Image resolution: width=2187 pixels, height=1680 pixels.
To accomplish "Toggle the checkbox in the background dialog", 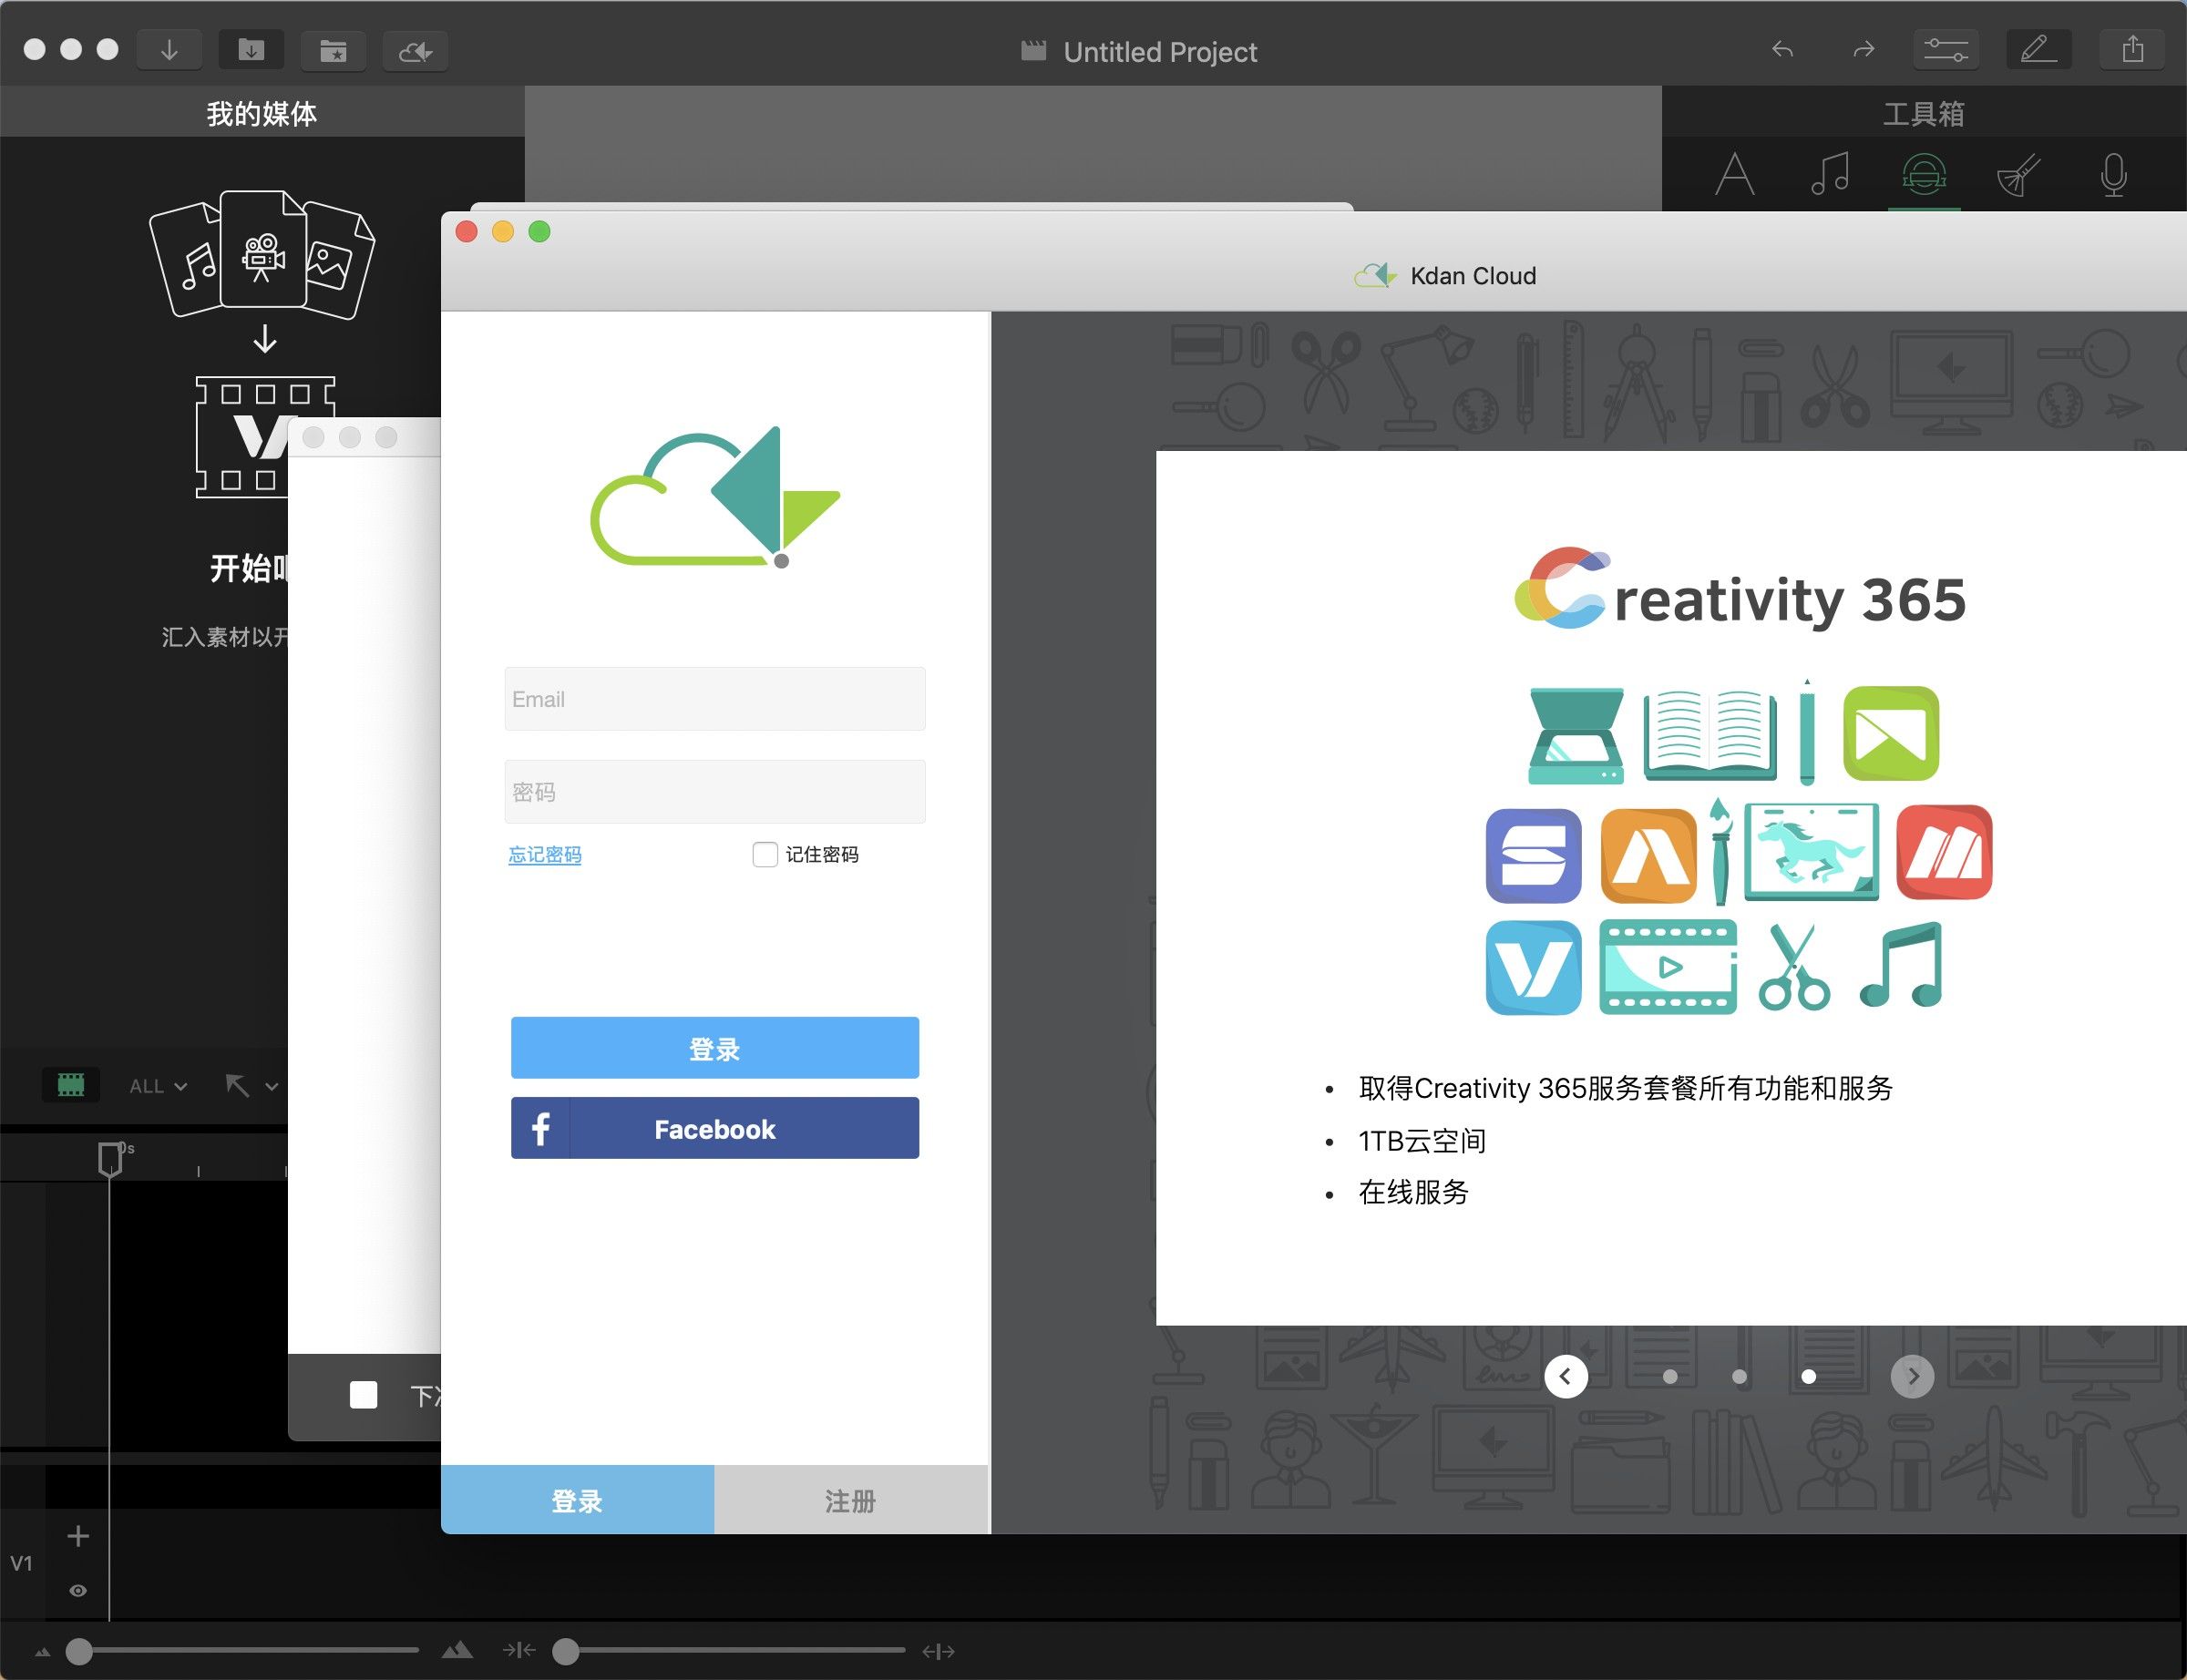I will pos(364,1395).
